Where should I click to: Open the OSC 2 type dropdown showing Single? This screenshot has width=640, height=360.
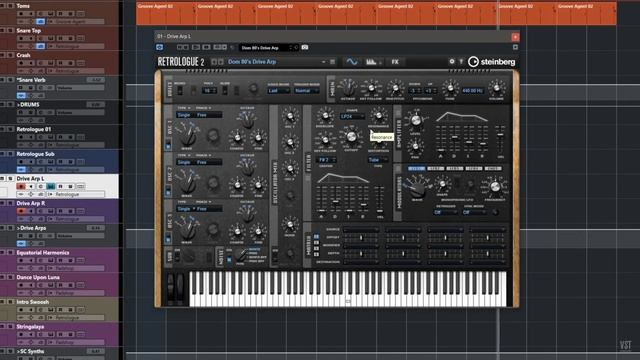click(x=185, y=162)
